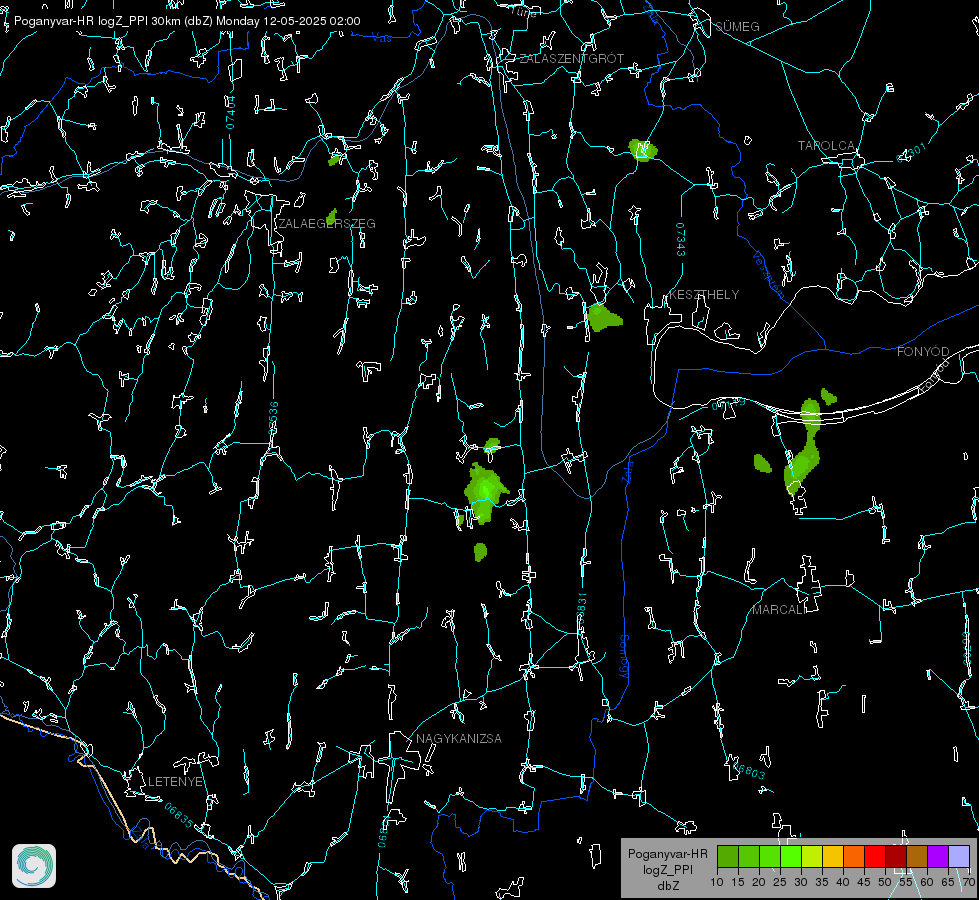The image size is (979, 900).
Task: Select the 60-65 dBZ purple legend swatch
Action: point(938,856)
